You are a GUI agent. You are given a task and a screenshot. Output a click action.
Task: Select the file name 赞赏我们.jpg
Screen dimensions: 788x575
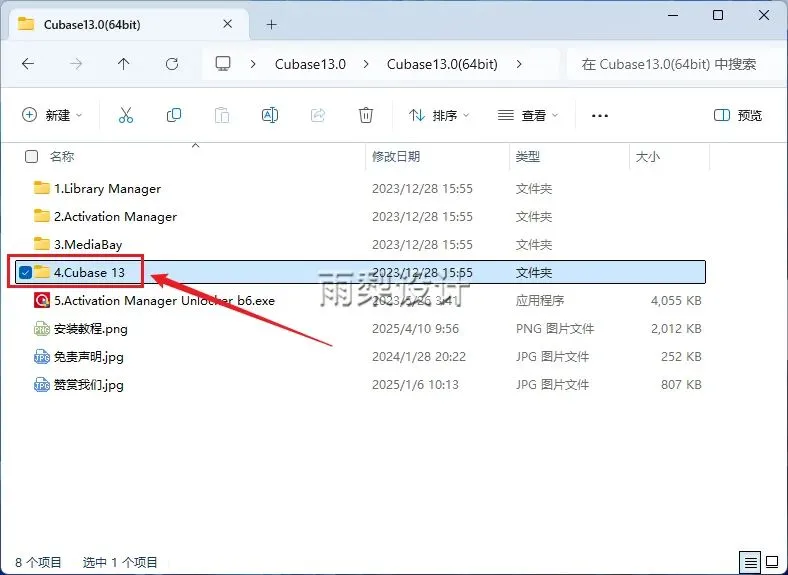pos(88,385)
